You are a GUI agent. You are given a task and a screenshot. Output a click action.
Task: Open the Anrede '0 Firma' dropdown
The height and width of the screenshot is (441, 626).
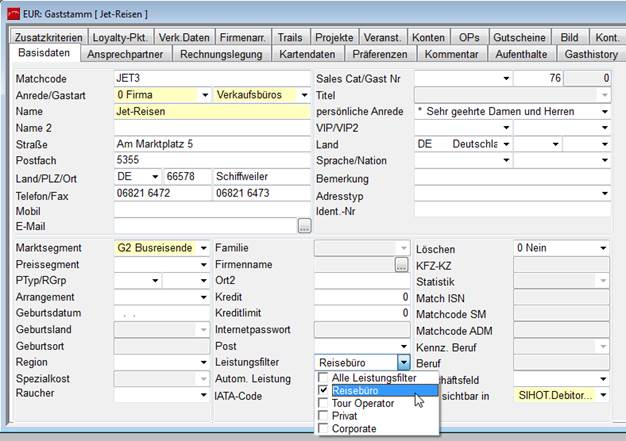coord(205,95)
